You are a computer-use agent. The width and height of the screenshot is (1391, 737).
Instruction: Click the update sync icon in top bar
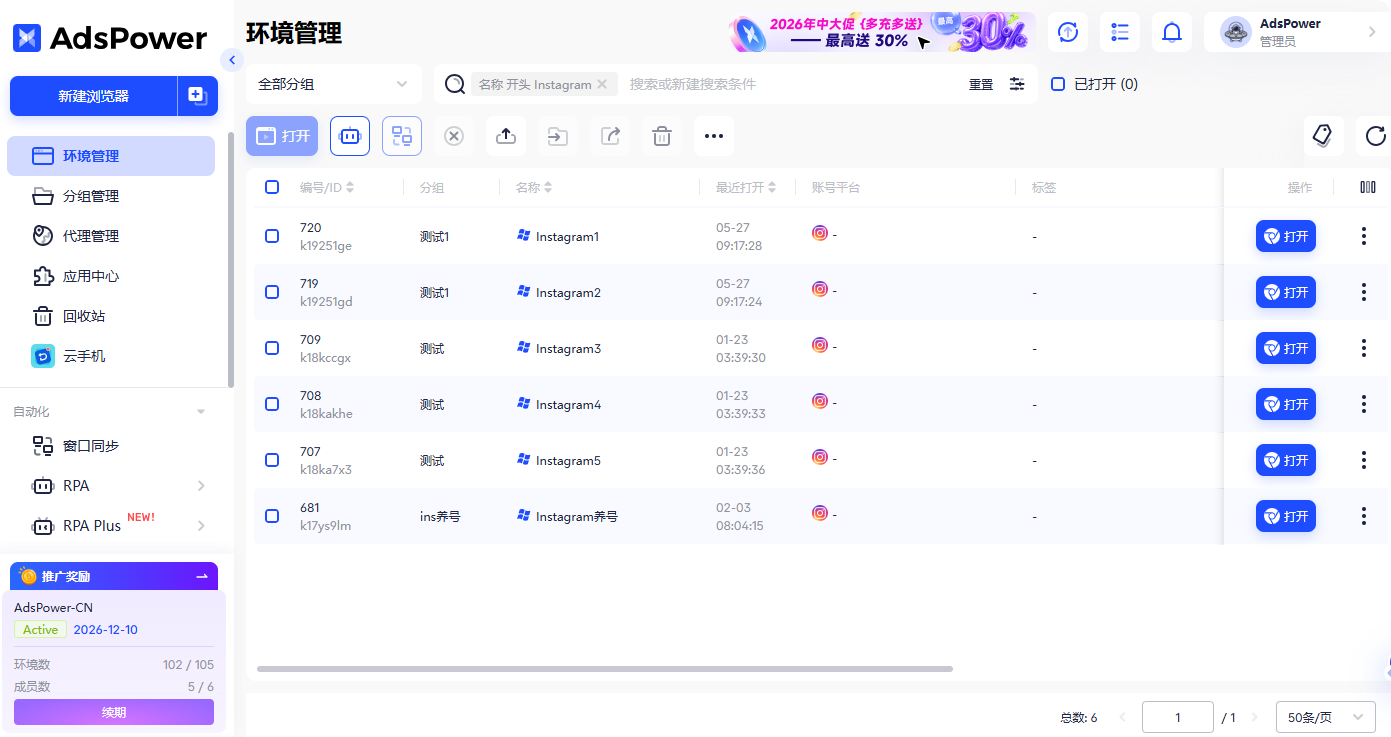[x=1068, y=32]
